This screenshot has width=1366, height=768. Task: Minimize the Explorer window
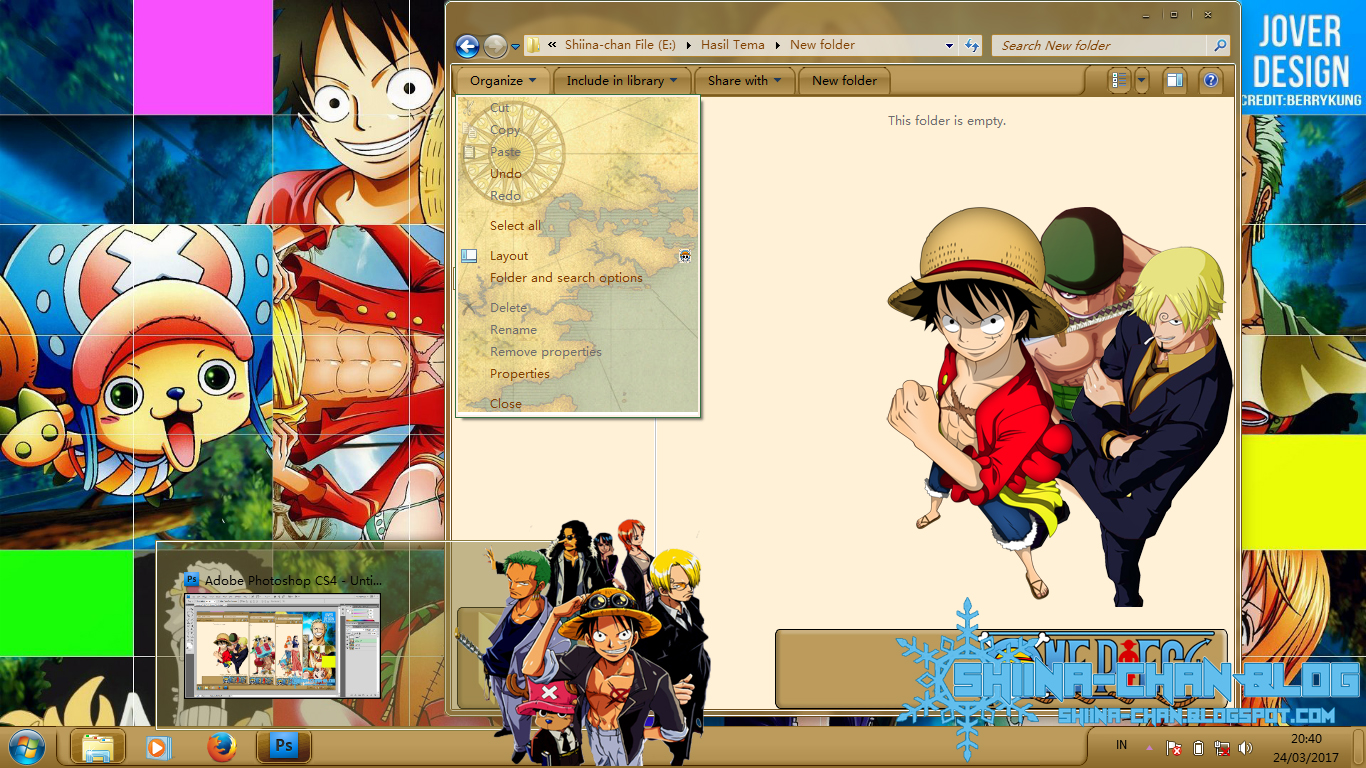1146,15
